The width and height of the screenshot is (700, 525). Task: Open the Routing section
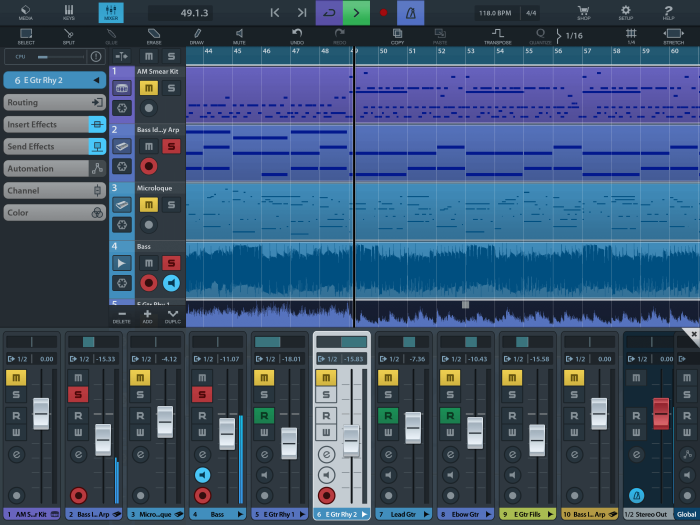tap(55, 102)
